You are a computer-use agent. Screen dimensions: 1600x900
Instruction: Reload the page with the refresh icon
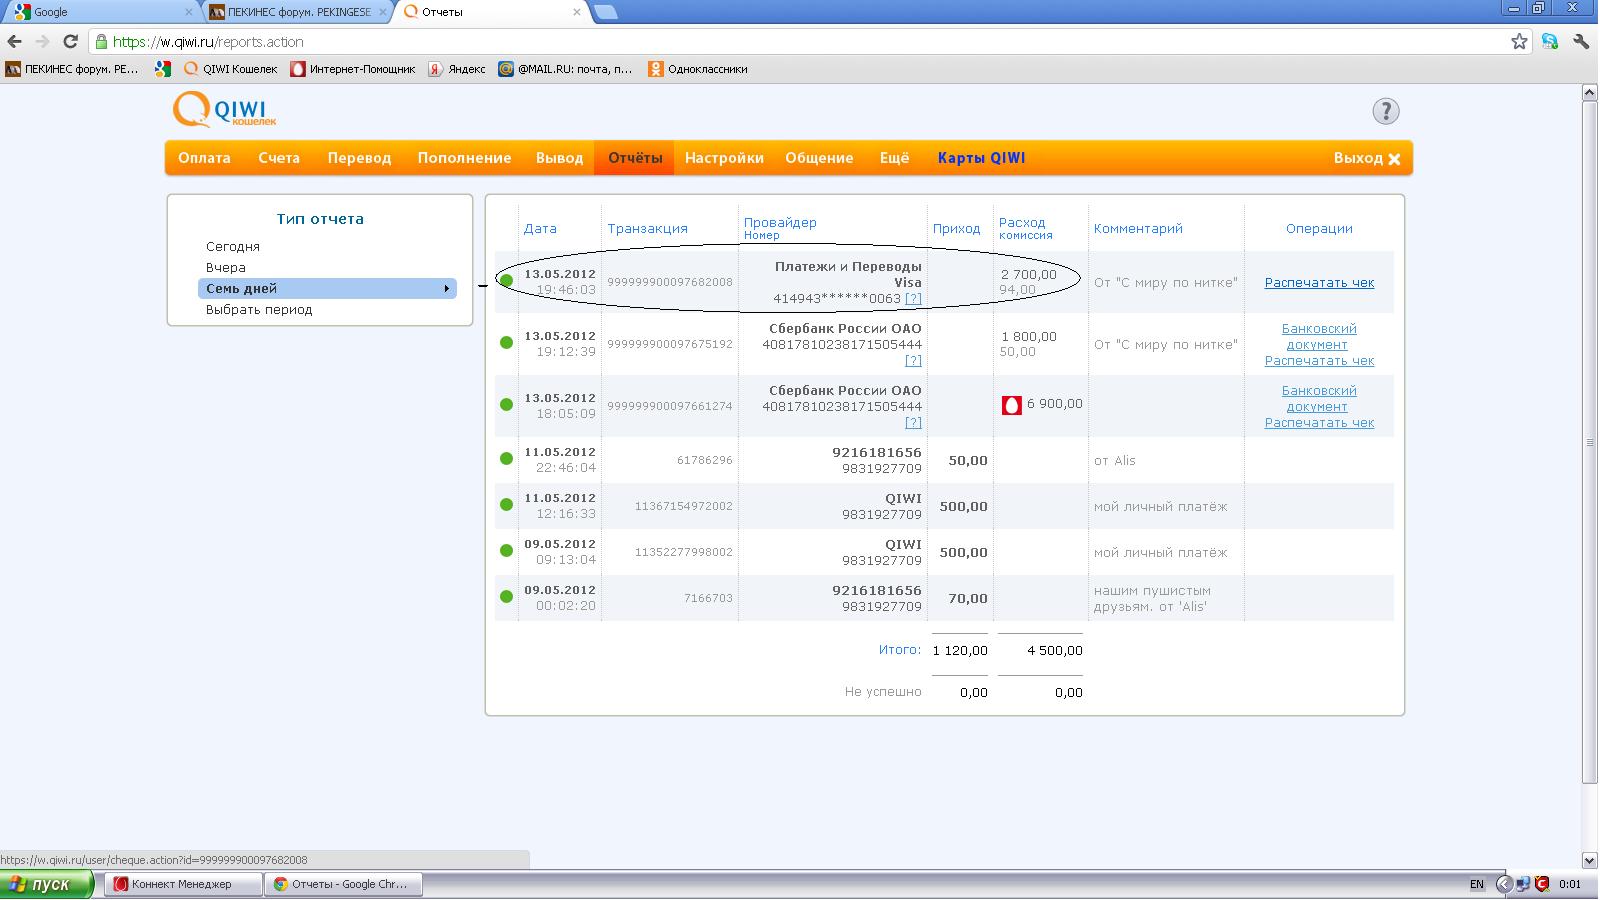pos(70,42)
